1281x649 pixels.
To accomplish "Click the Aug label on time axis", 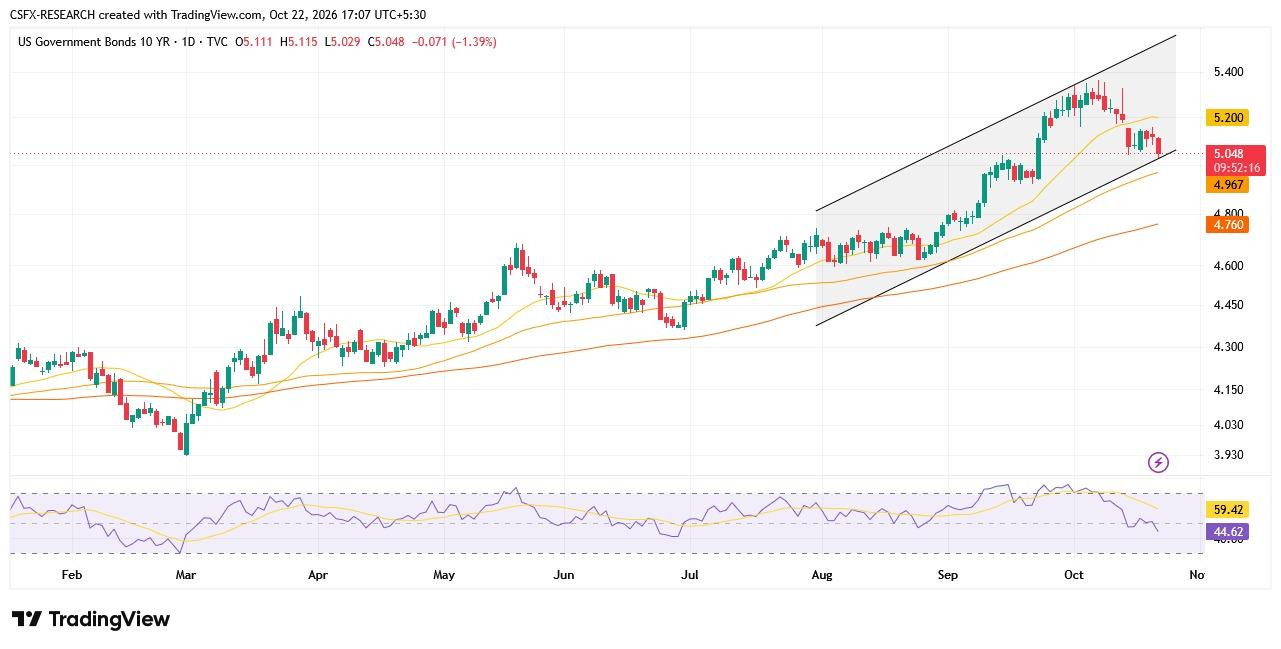I will coord(822,575).
